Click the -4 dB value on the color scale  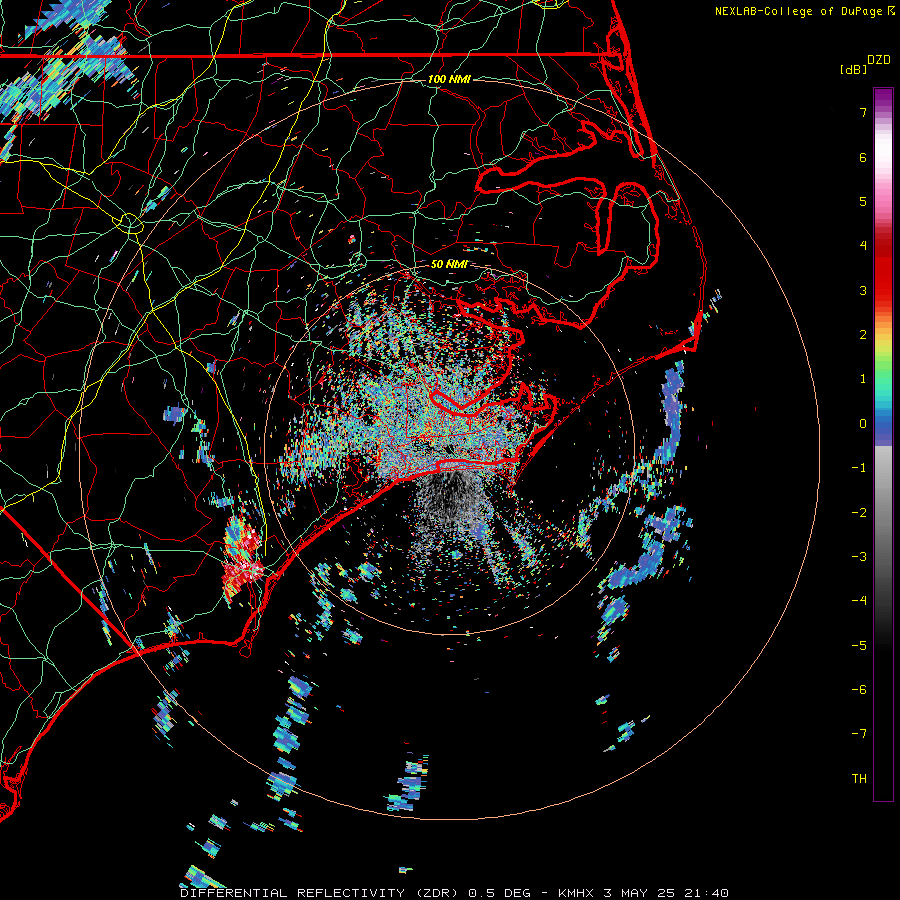859,601
